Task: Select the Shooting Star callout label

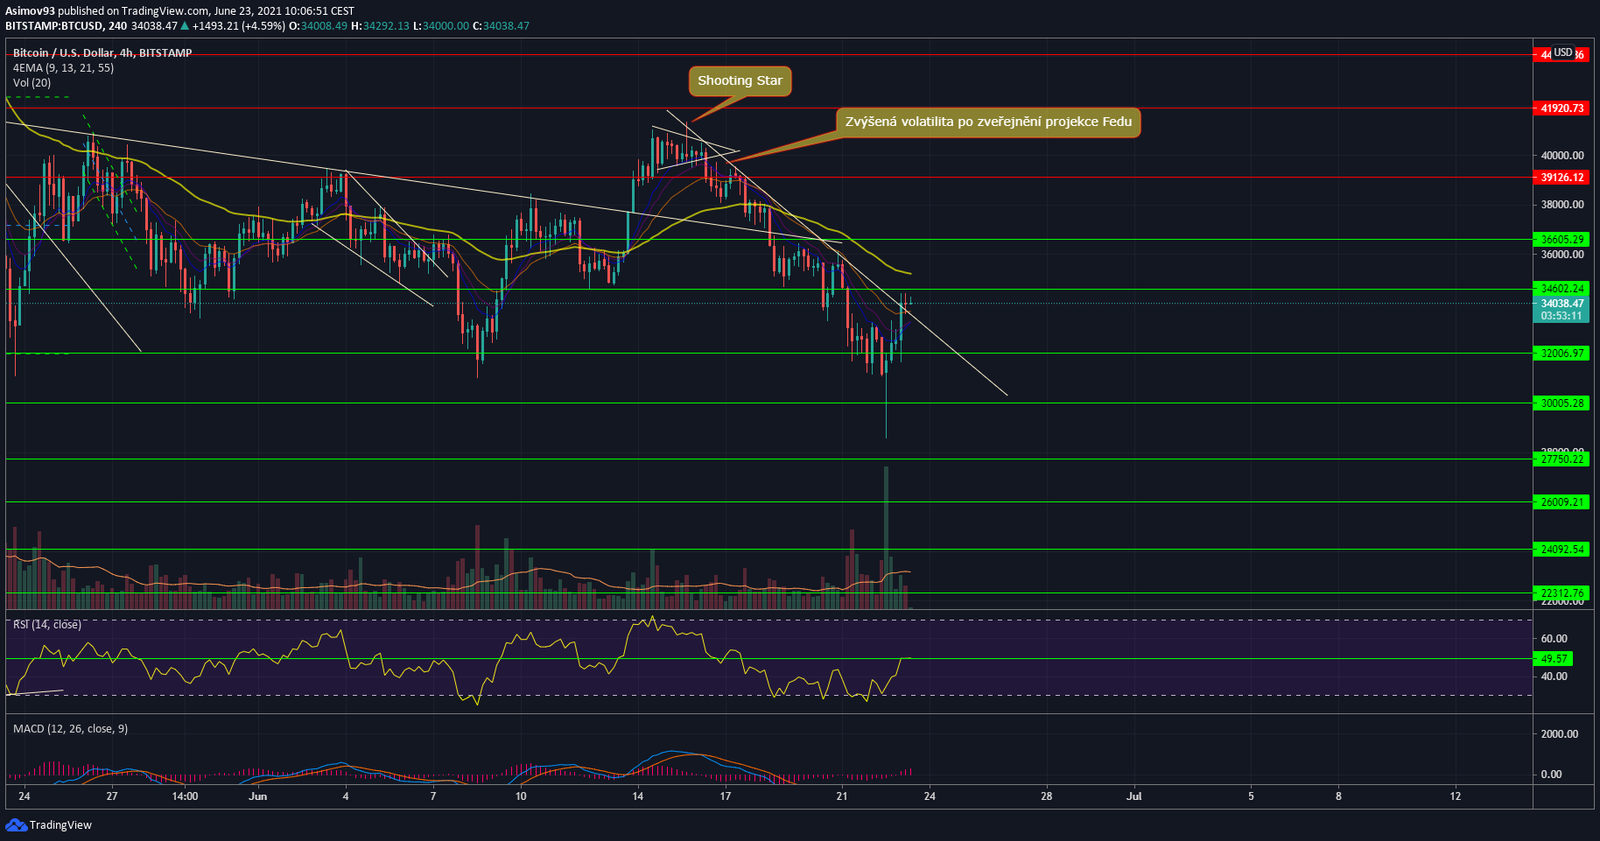Action: point(740,81)
